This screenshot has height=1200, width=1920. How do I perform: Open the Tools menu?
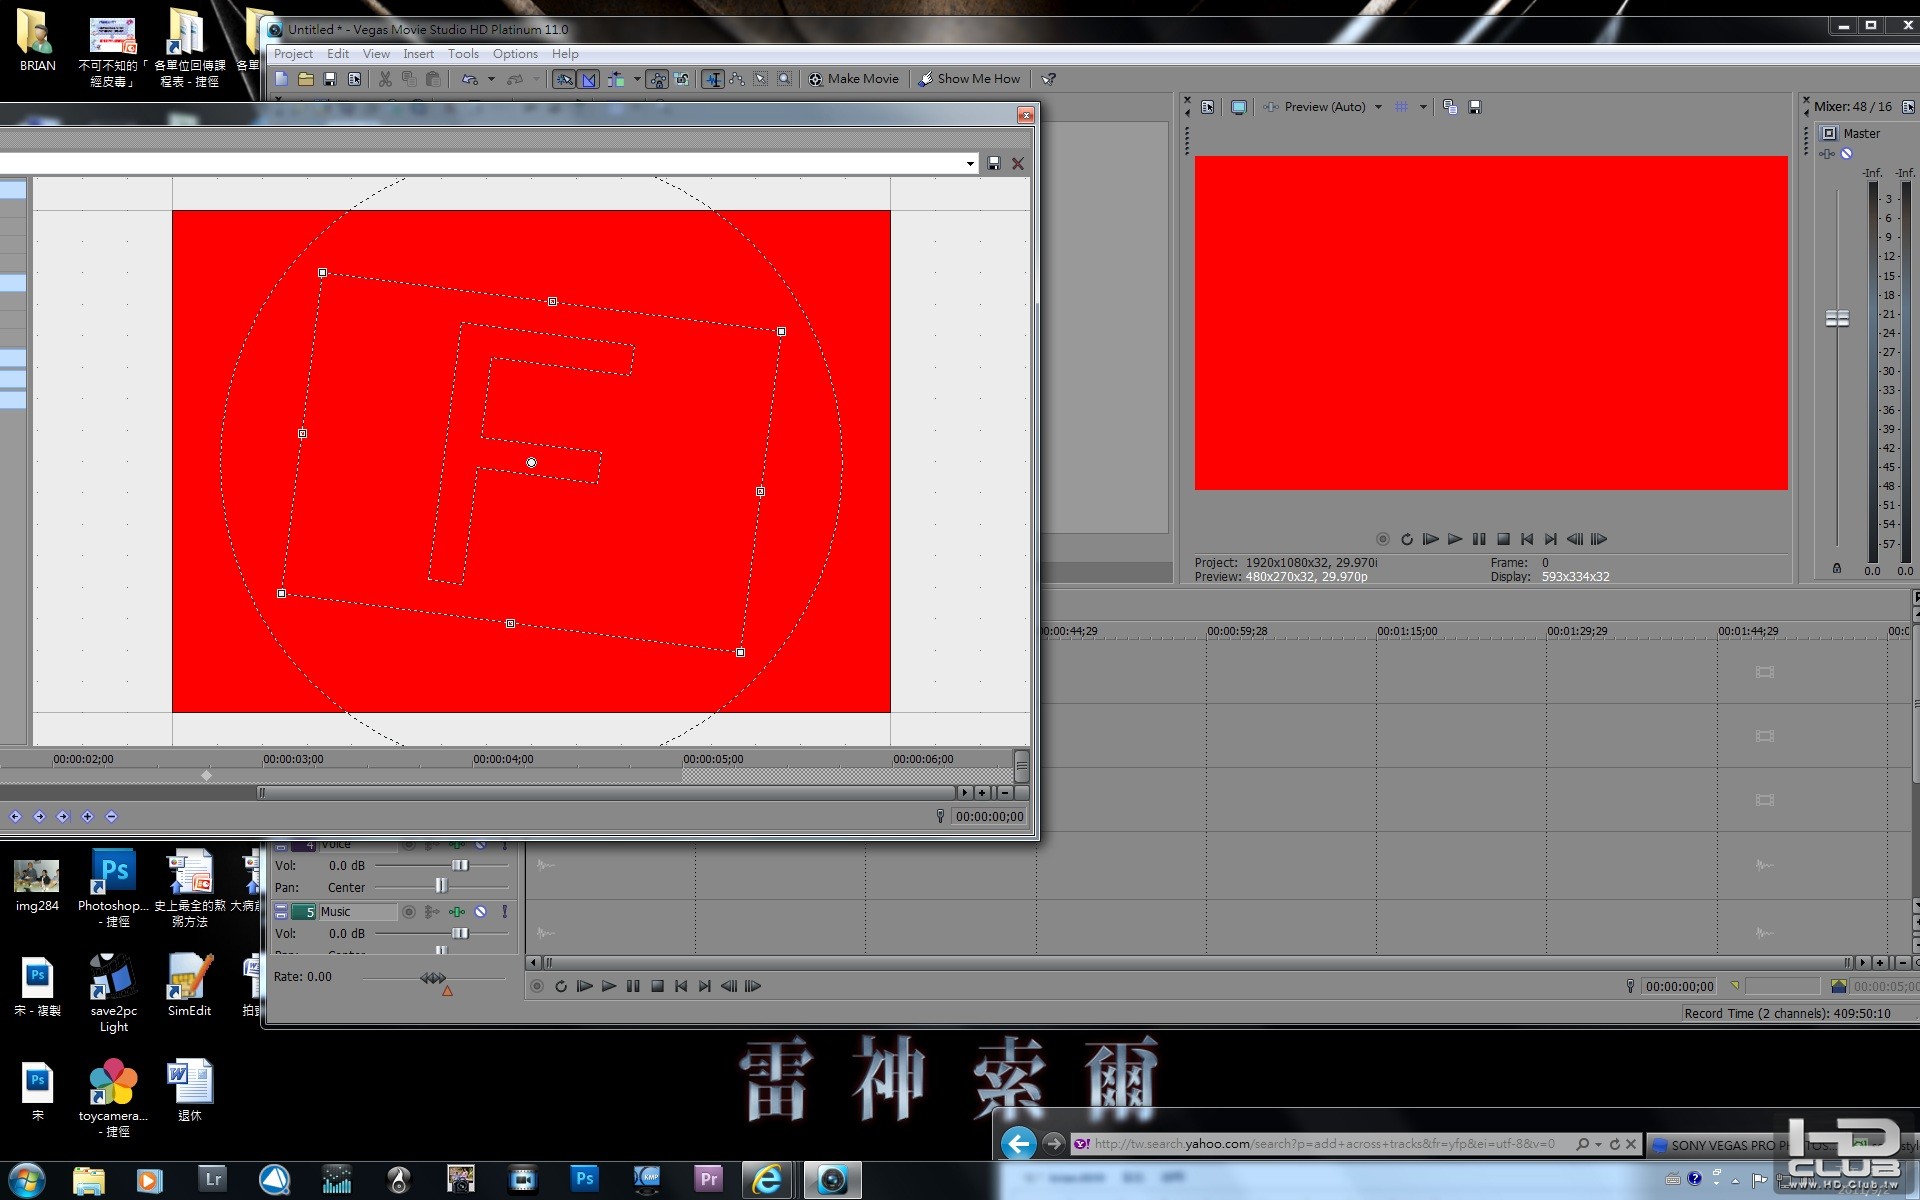click(463, 54)
